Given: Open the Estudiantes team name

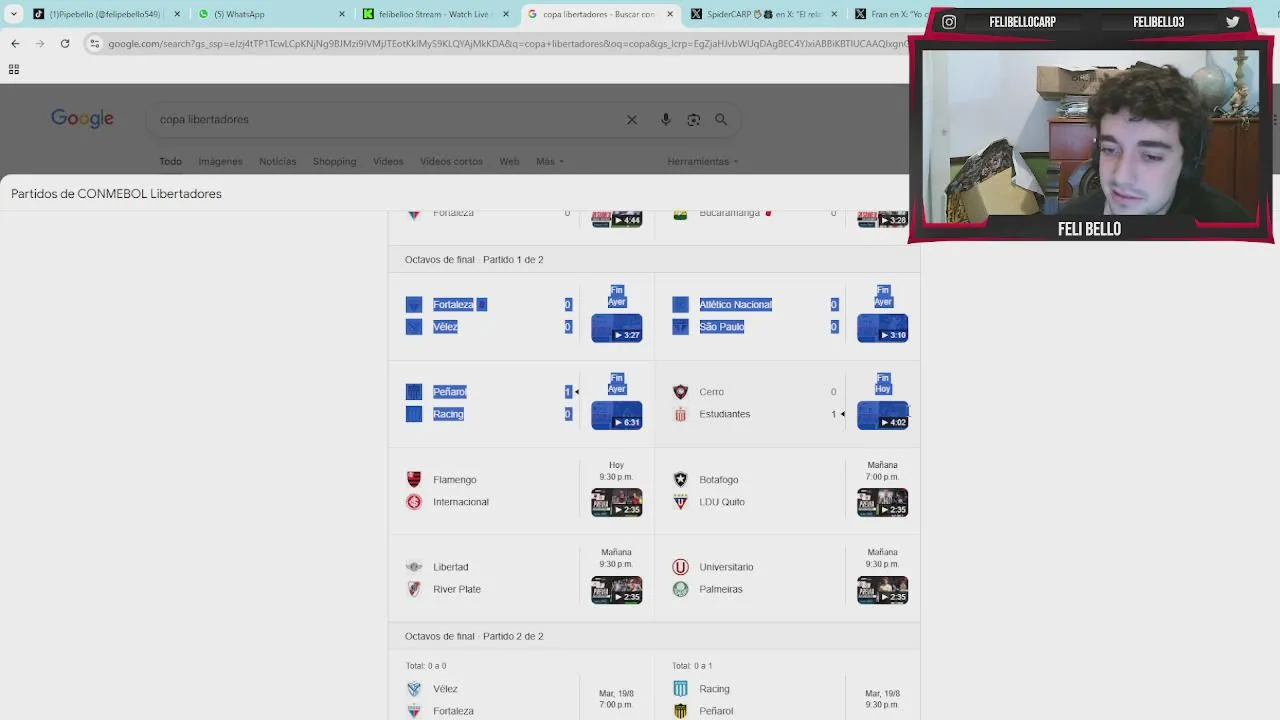Looking at the screenshot, I should (724, 414).
